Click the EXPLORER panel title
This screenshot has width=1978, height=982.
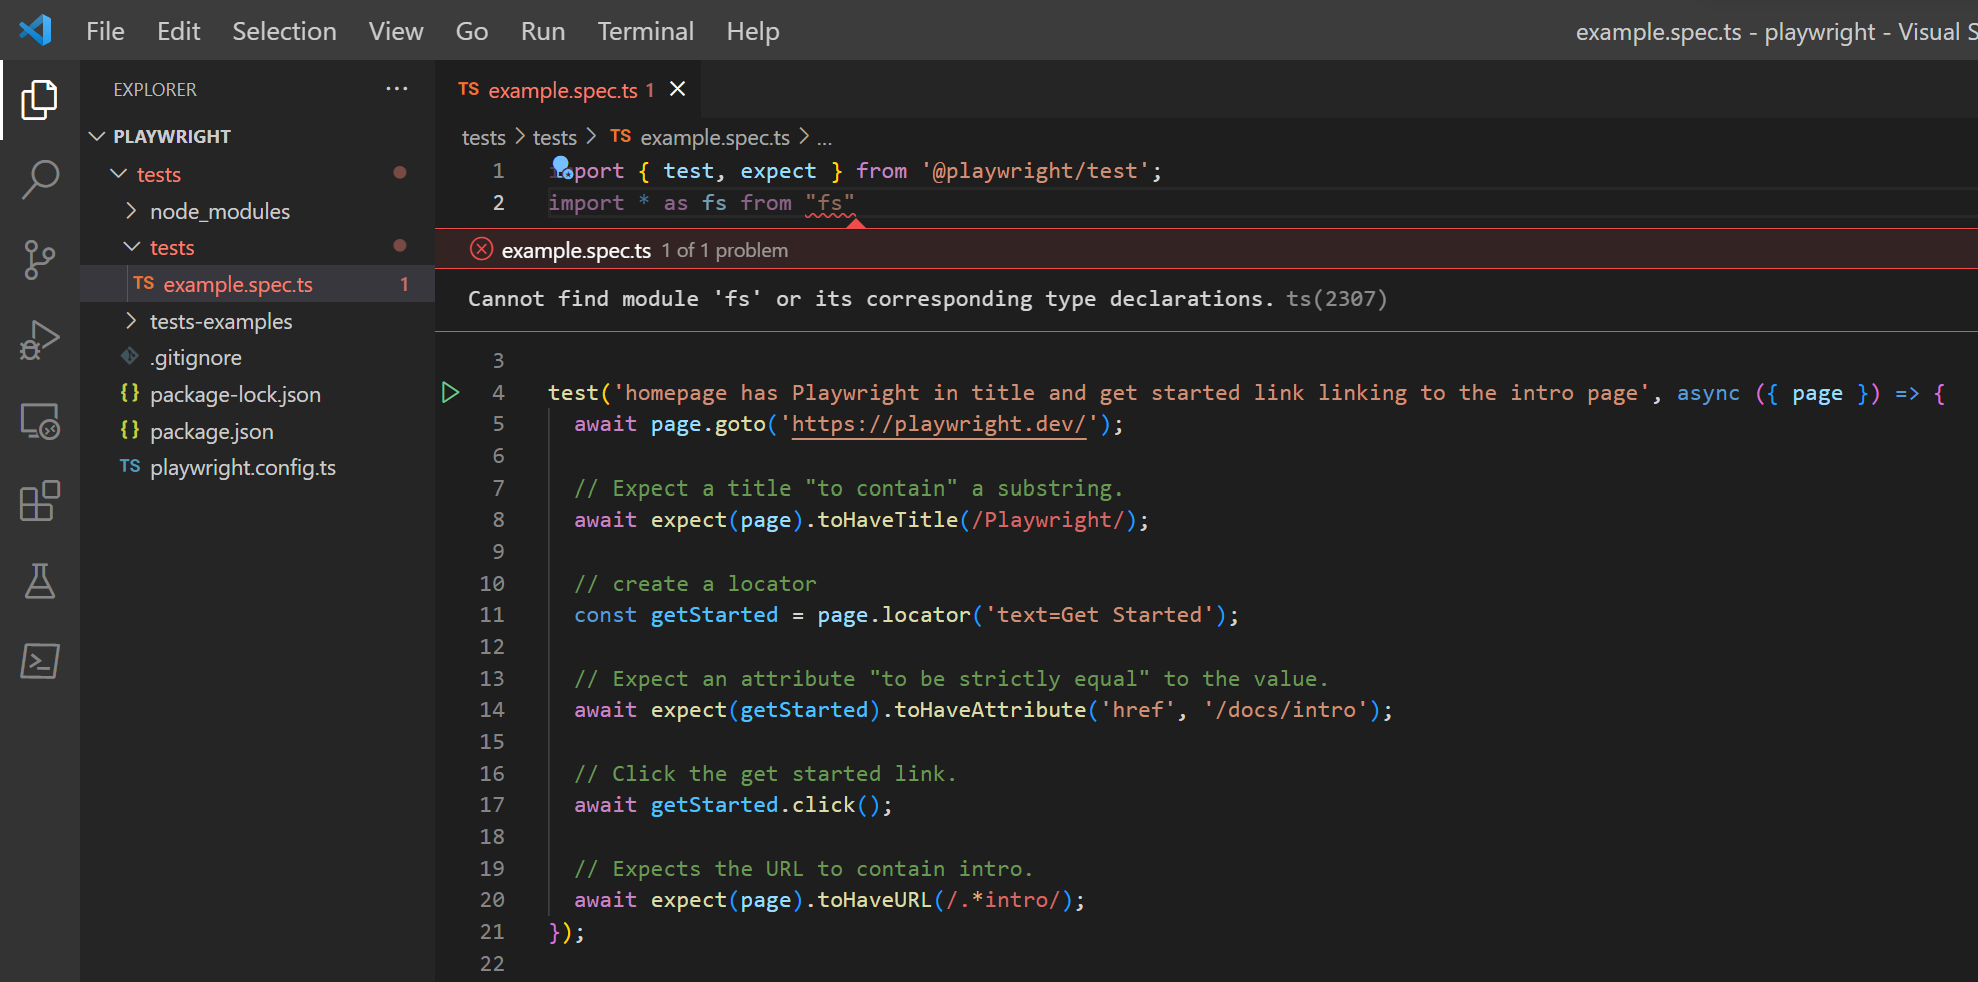pos(155,89)
